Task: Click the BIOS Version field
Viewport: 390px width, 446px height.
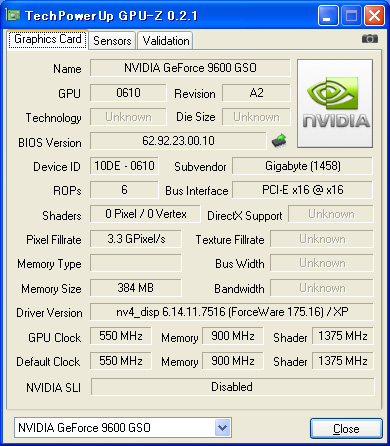Action: coord(178,141)
